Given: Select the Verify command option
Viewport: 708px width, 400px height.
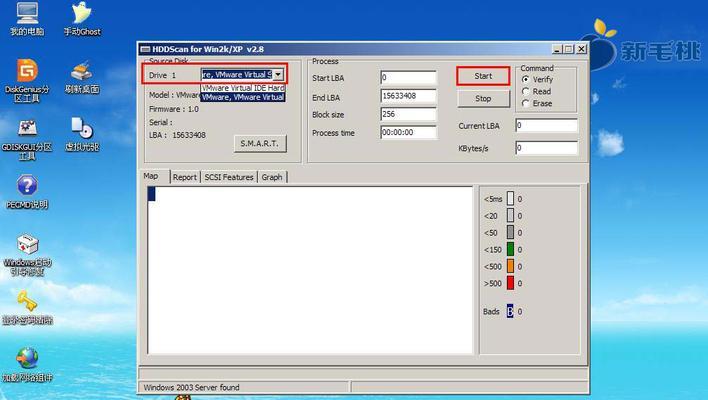Looking at the screenshot, I should click(x=526, y=79).
